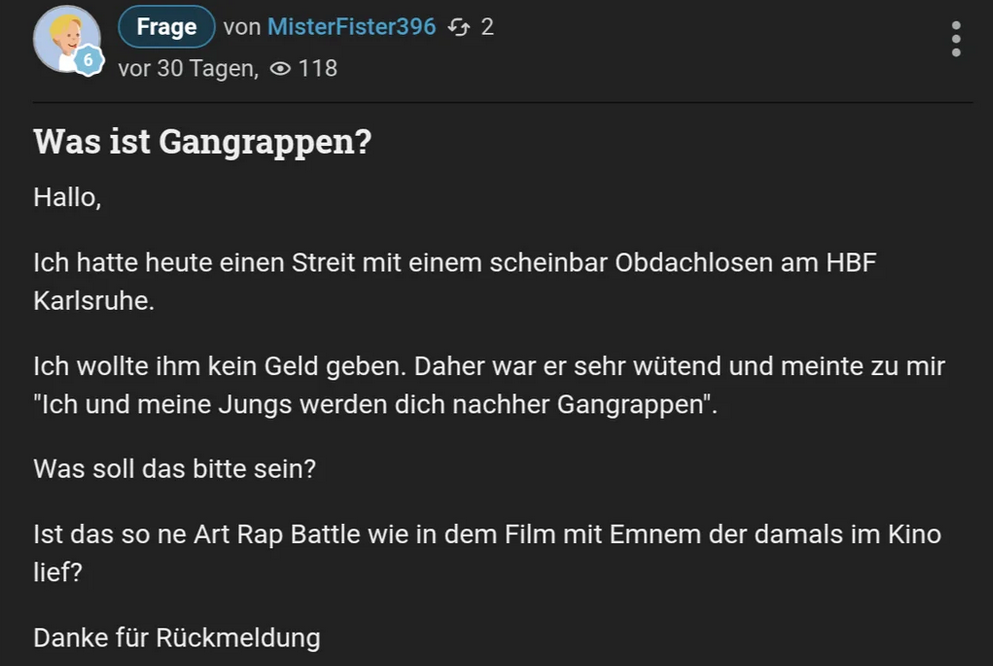Click the number 2 next to the arrows icon
This screenshot has height=666, width=993.
(487, 27)
